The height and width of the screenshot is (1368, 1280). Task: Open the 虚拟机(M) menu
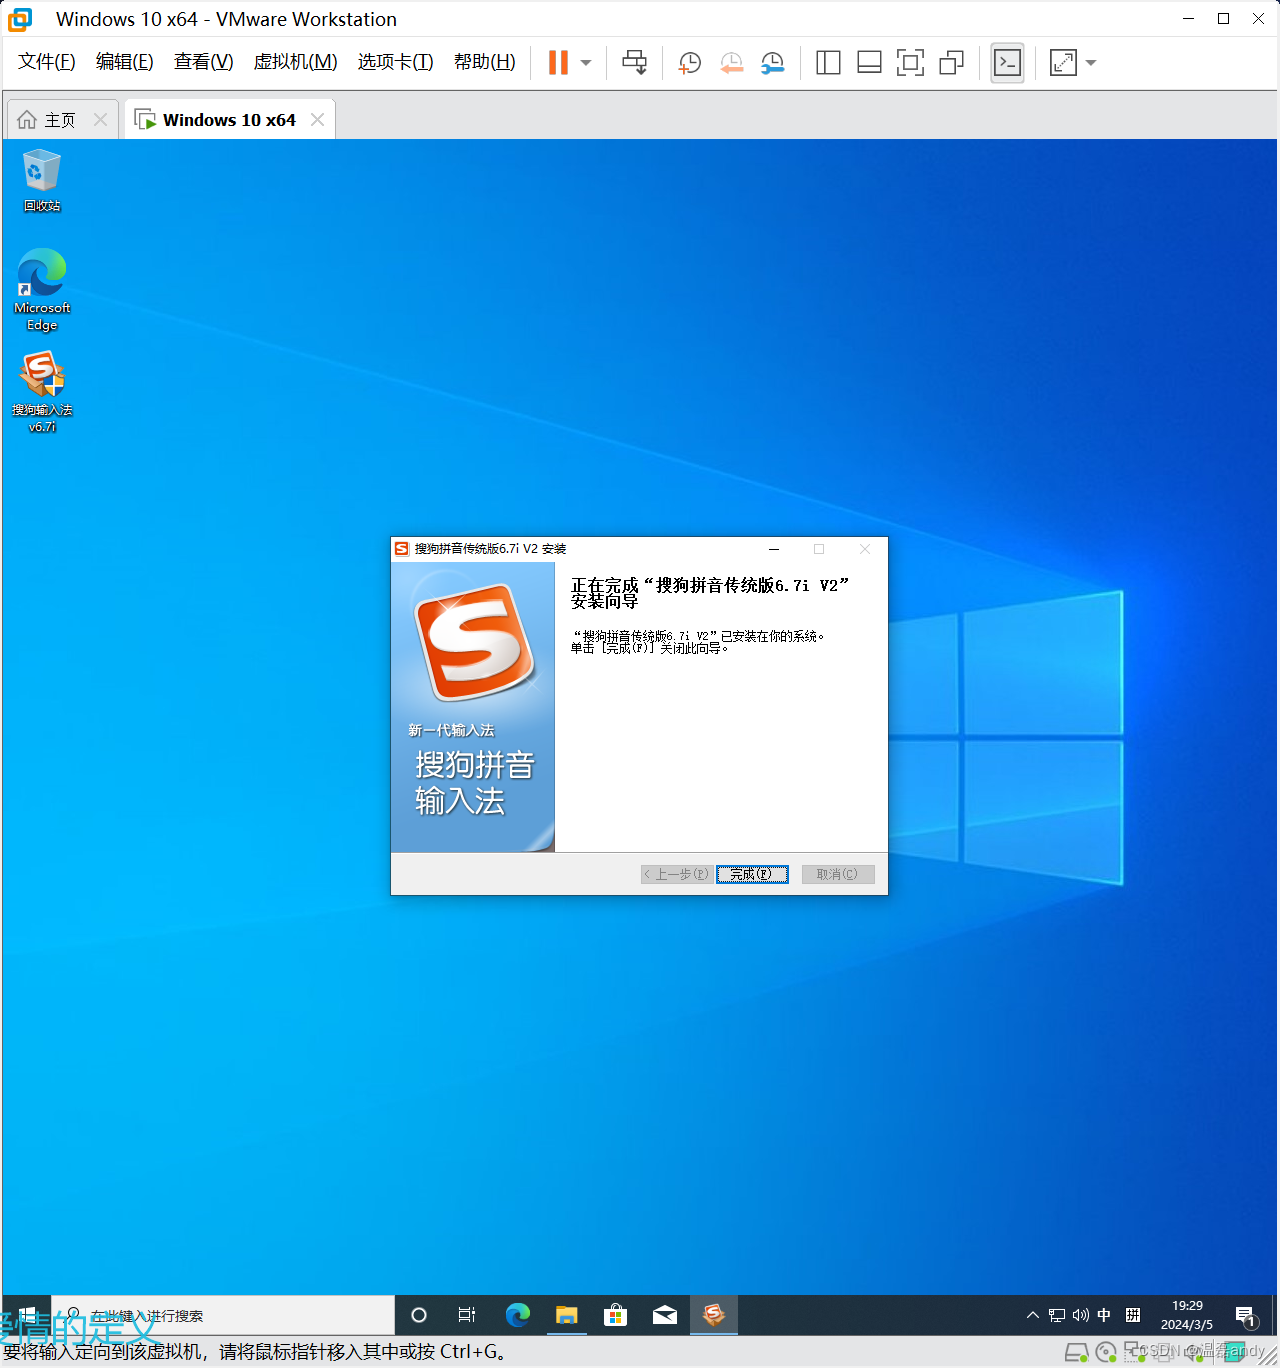coord(296,62)
